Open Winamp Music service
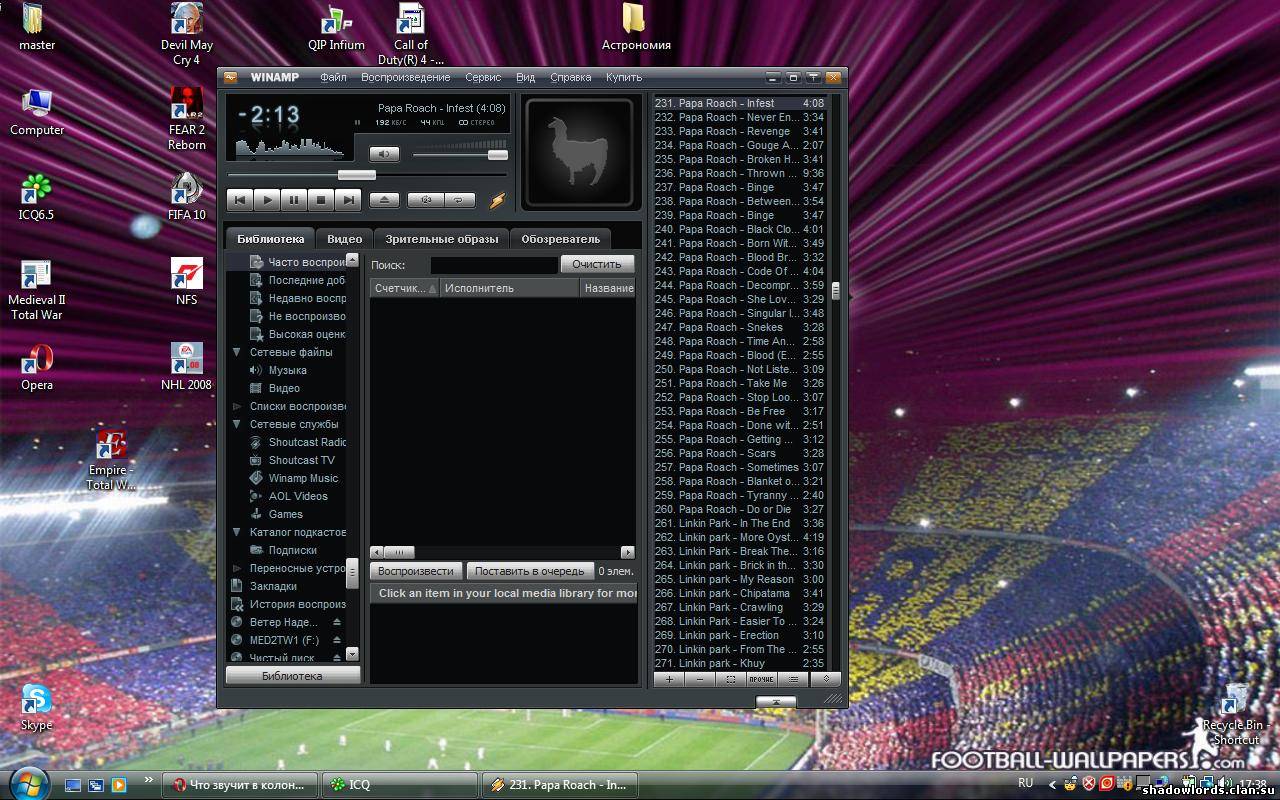 click(294, 478)
